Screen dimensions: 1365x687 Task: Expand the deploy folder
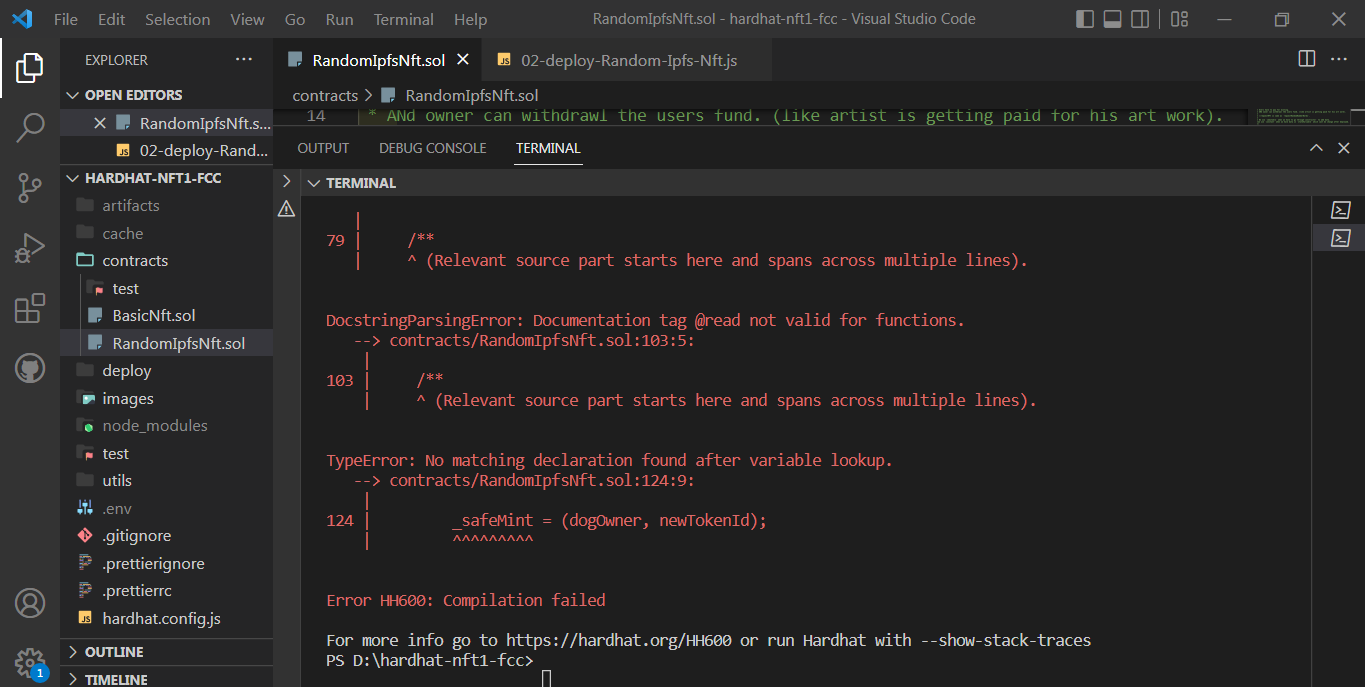click(127, 370)
